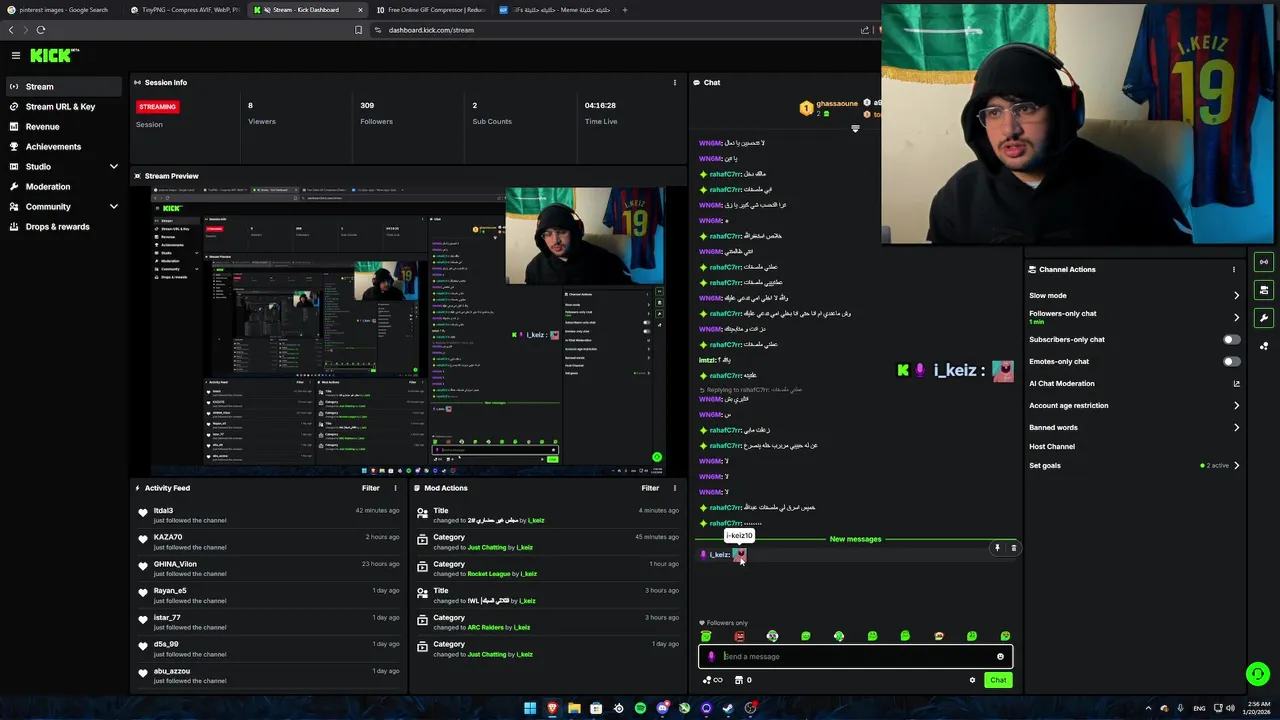Open Stream in the left sidebar
This screenshot has width=1280, height=720.
tap(64, 87)
